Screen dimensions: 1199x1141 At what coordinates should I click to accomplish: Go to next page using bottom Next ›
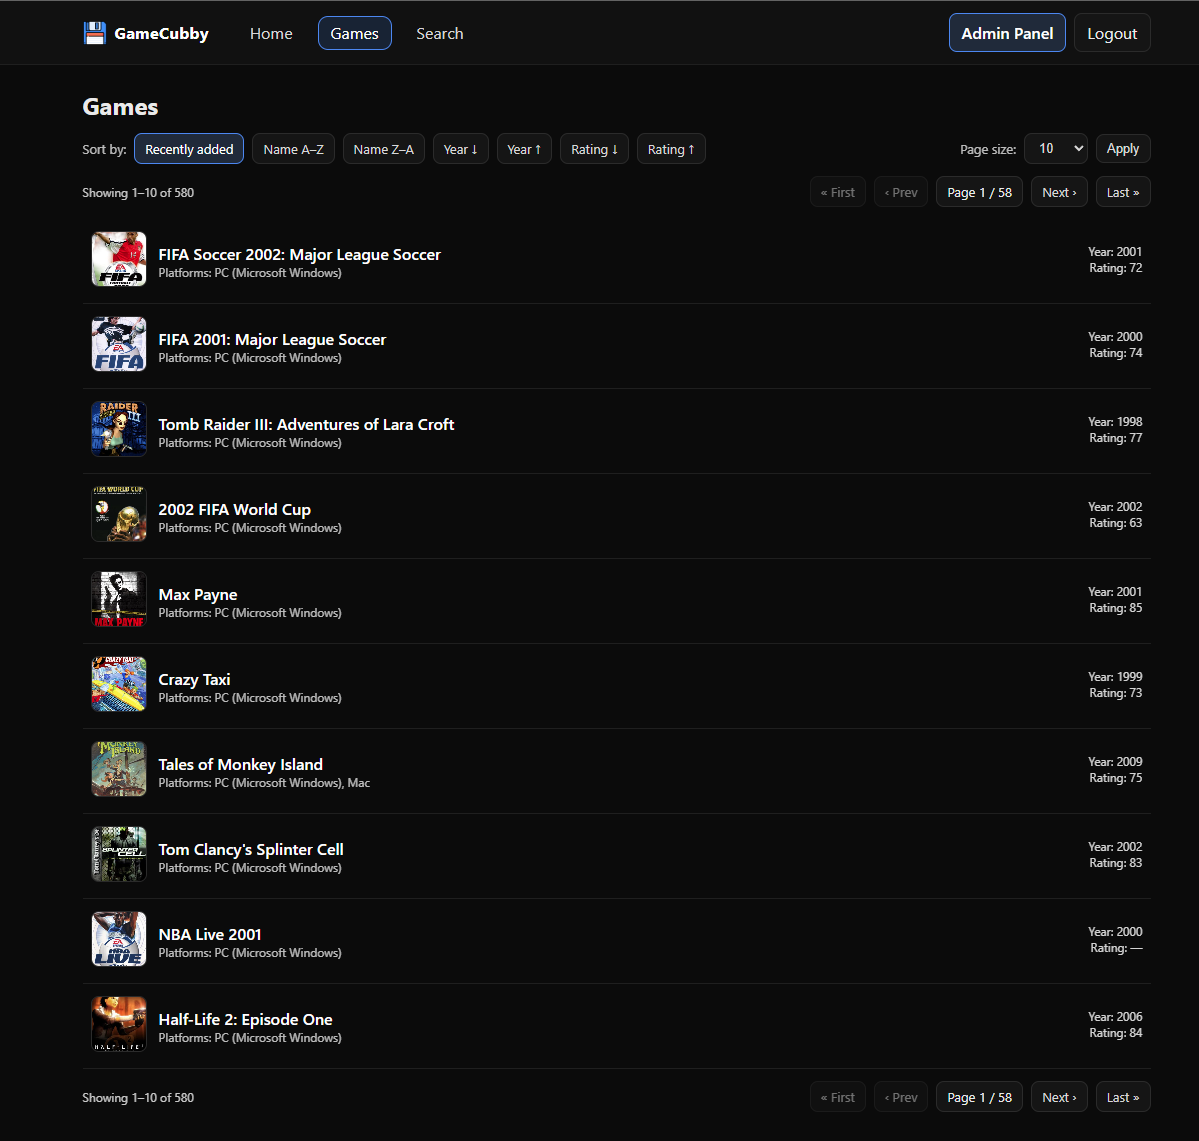tap(1059, 1097)
